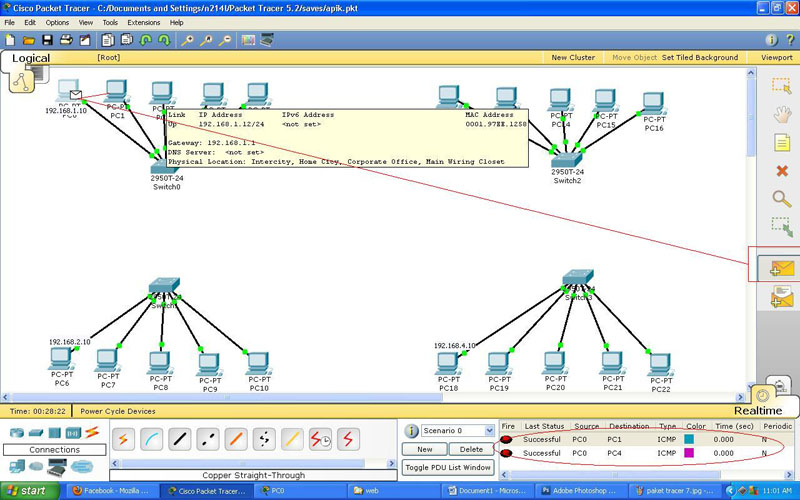Open the Drawing Palette icon

[248, 40]
